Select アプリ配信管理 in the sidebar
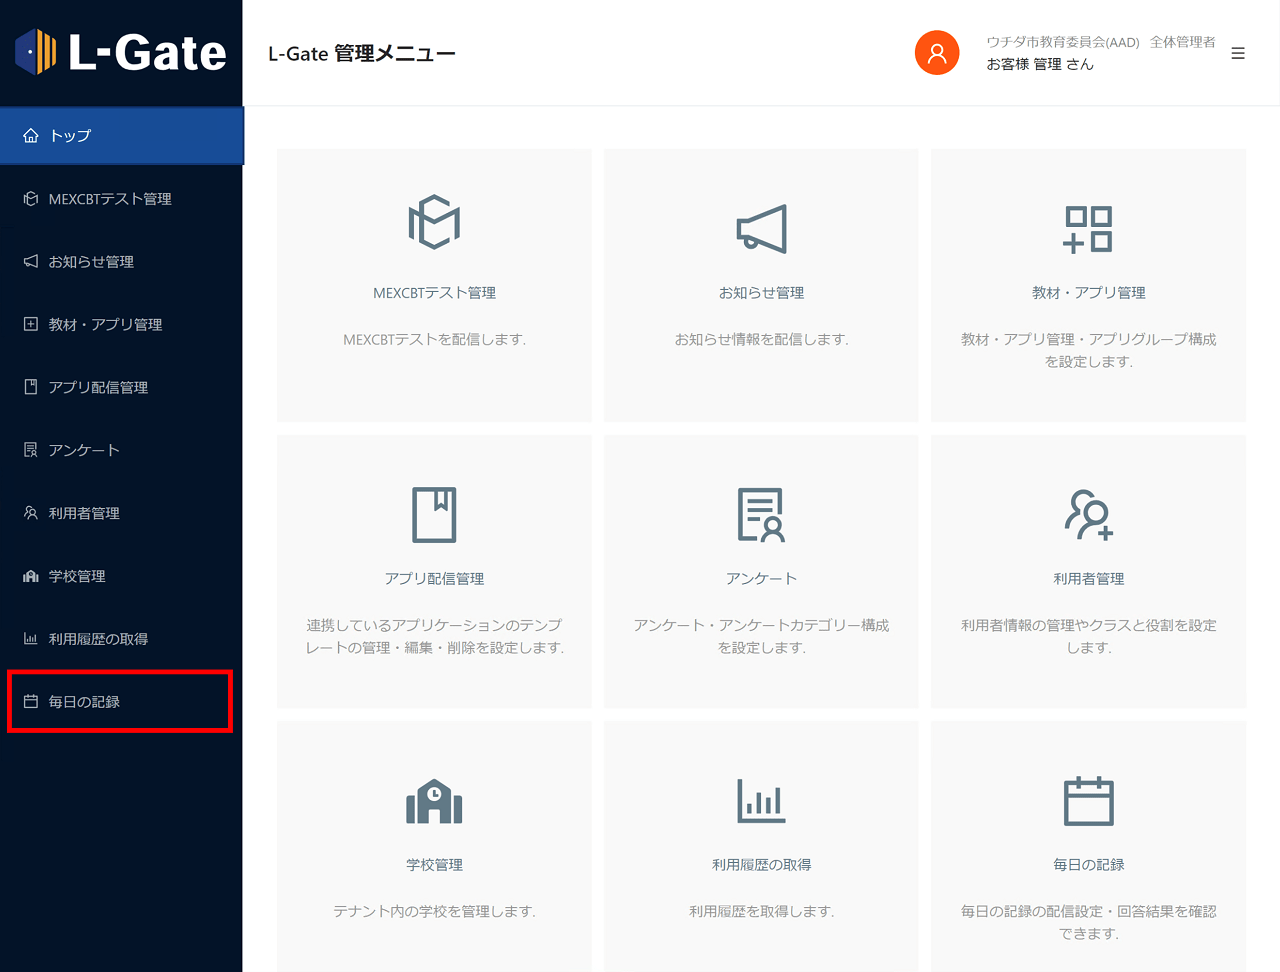 121,387
